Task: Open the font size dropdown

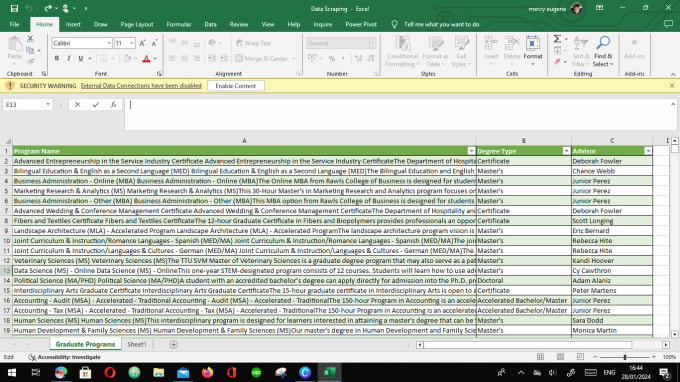Action: [x=131, y=43]
